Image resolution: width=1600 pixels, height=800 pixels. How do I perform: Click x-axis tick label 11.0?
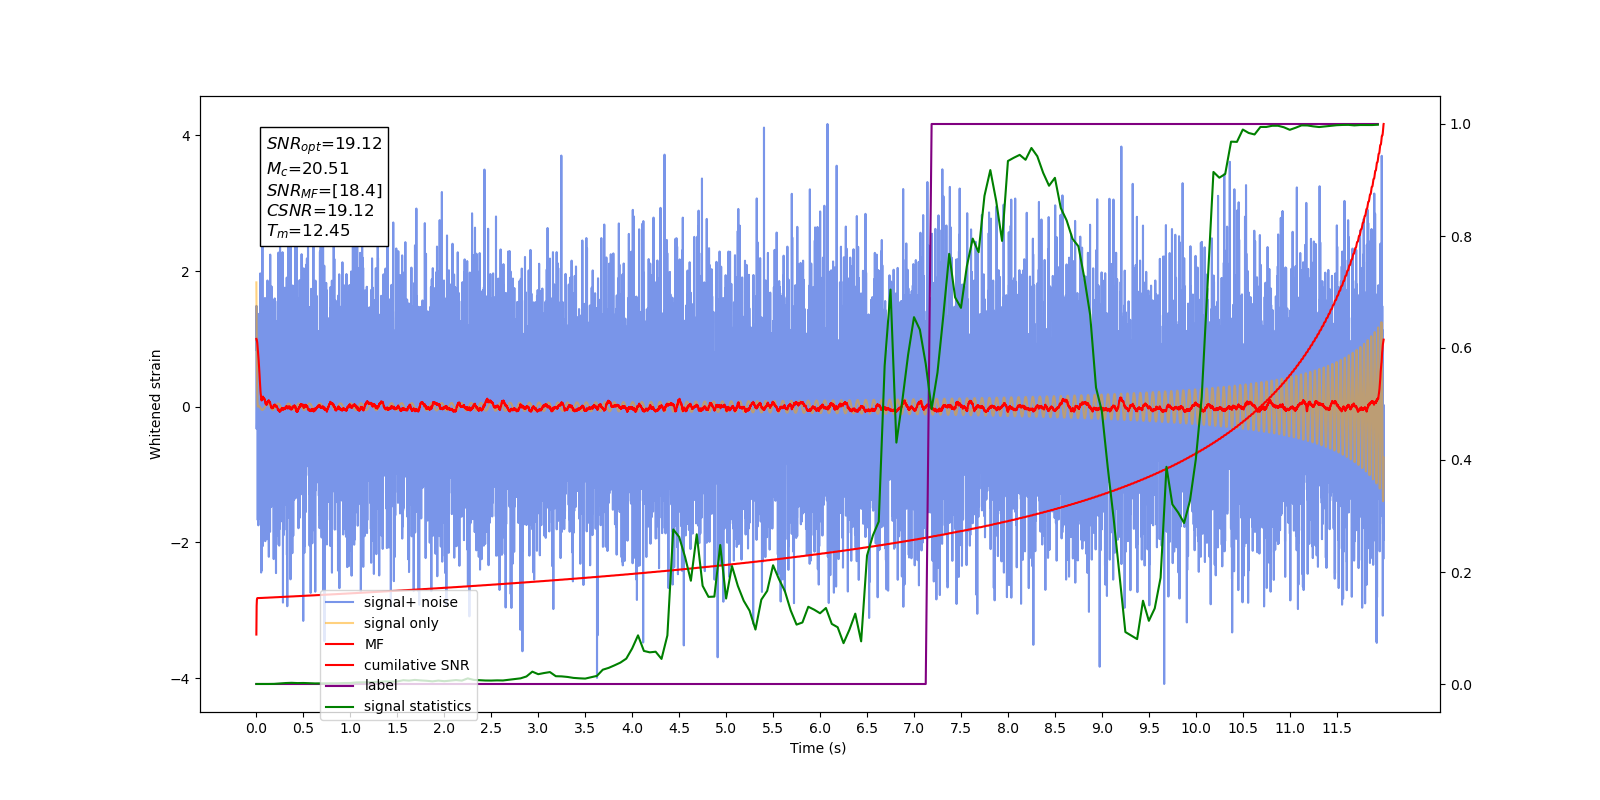click(1290, 728)
